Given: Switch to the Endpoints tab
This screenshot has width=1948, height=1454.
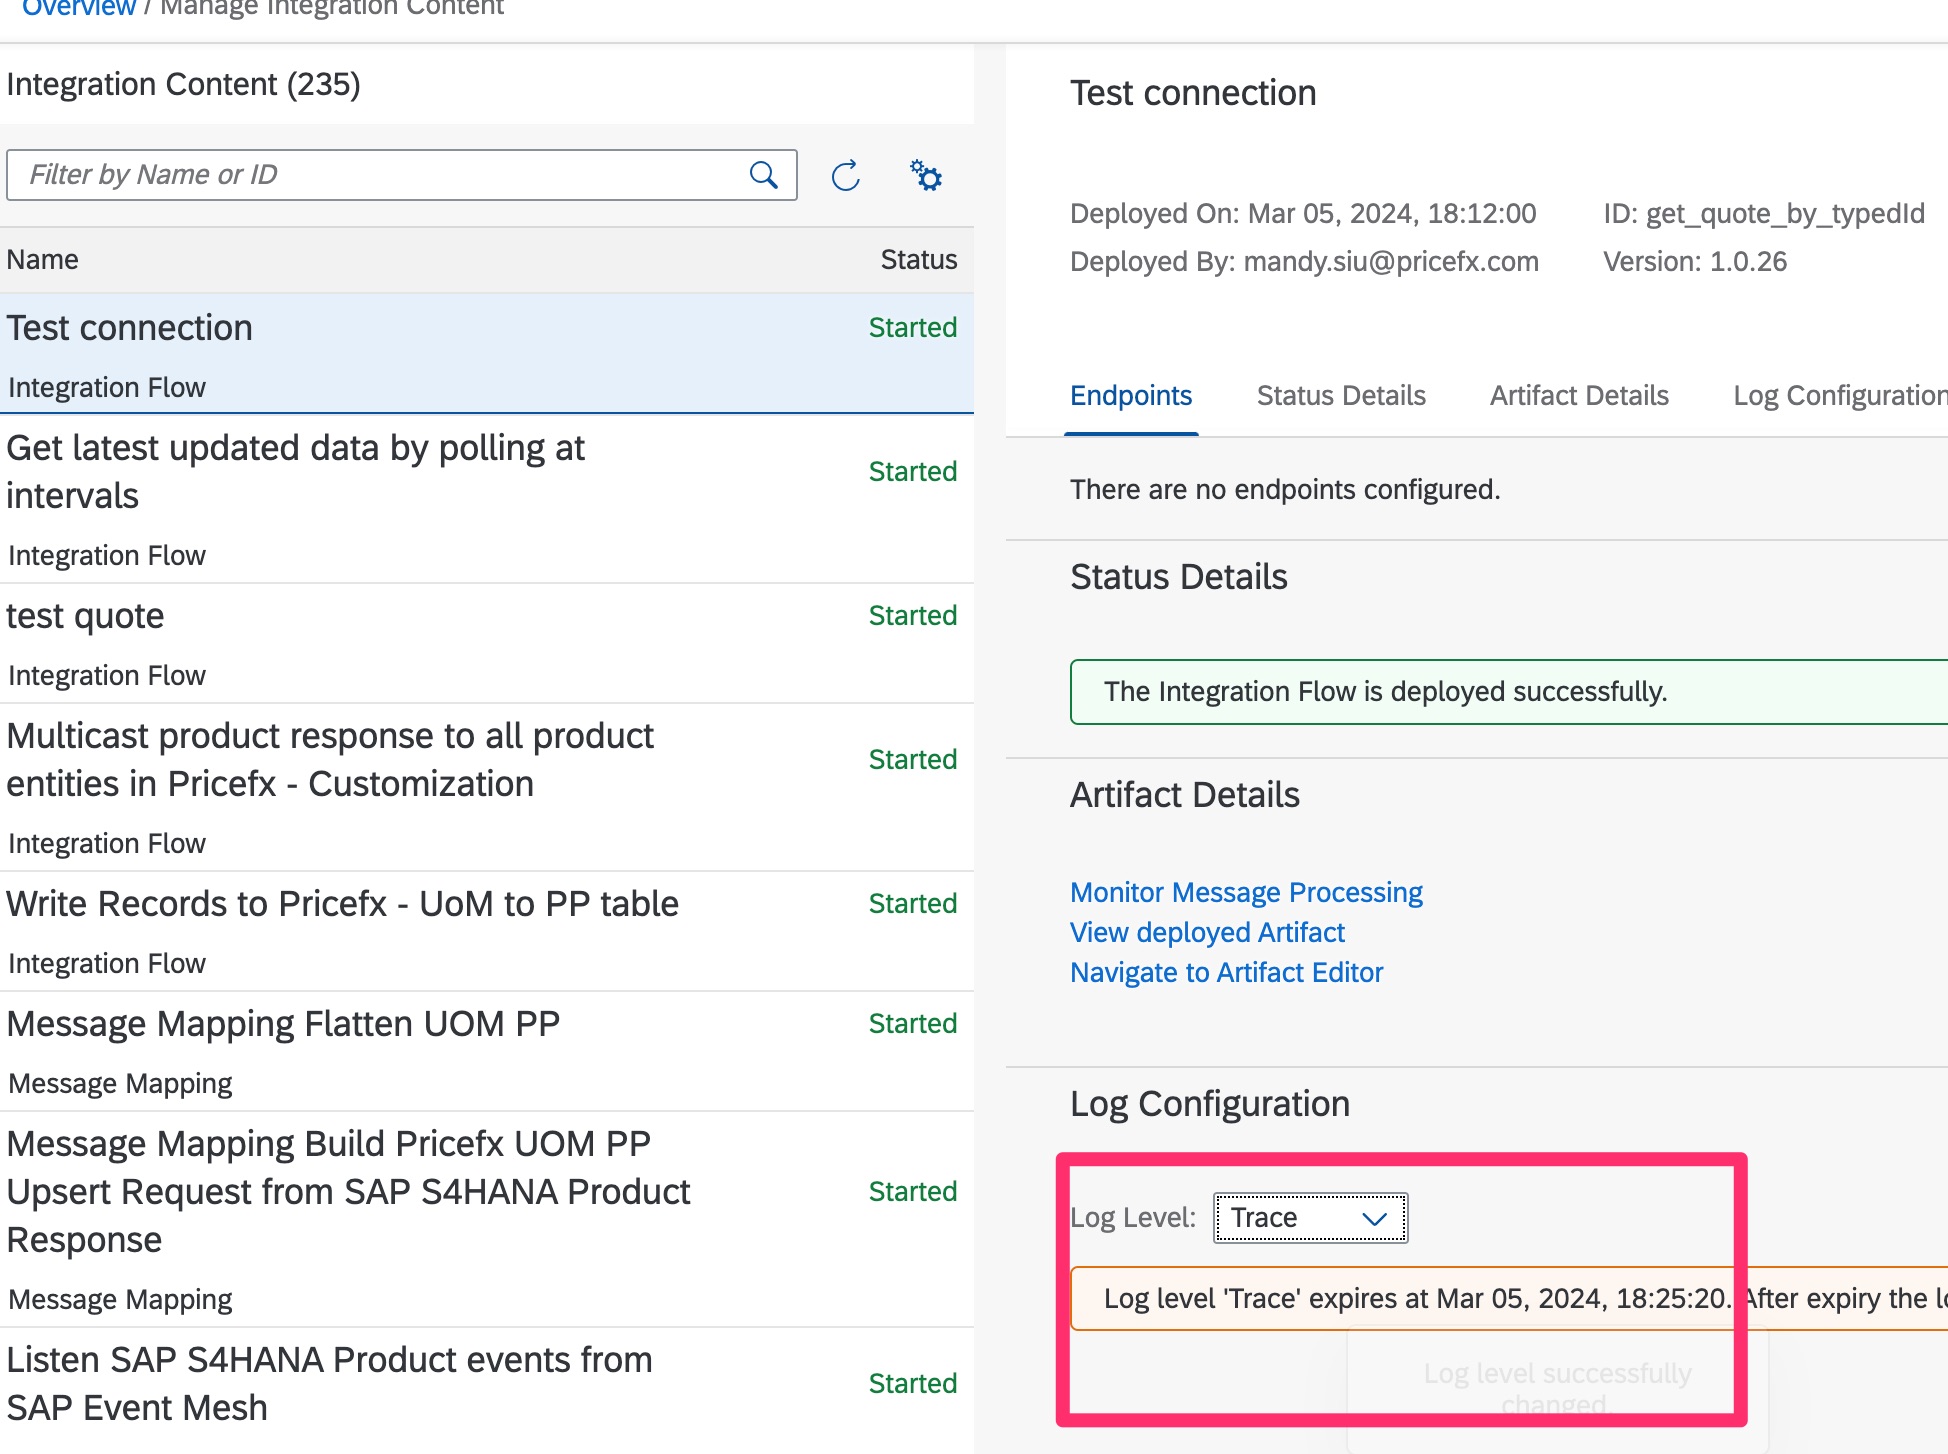Looking at the screenshot, I should 1130,396.
